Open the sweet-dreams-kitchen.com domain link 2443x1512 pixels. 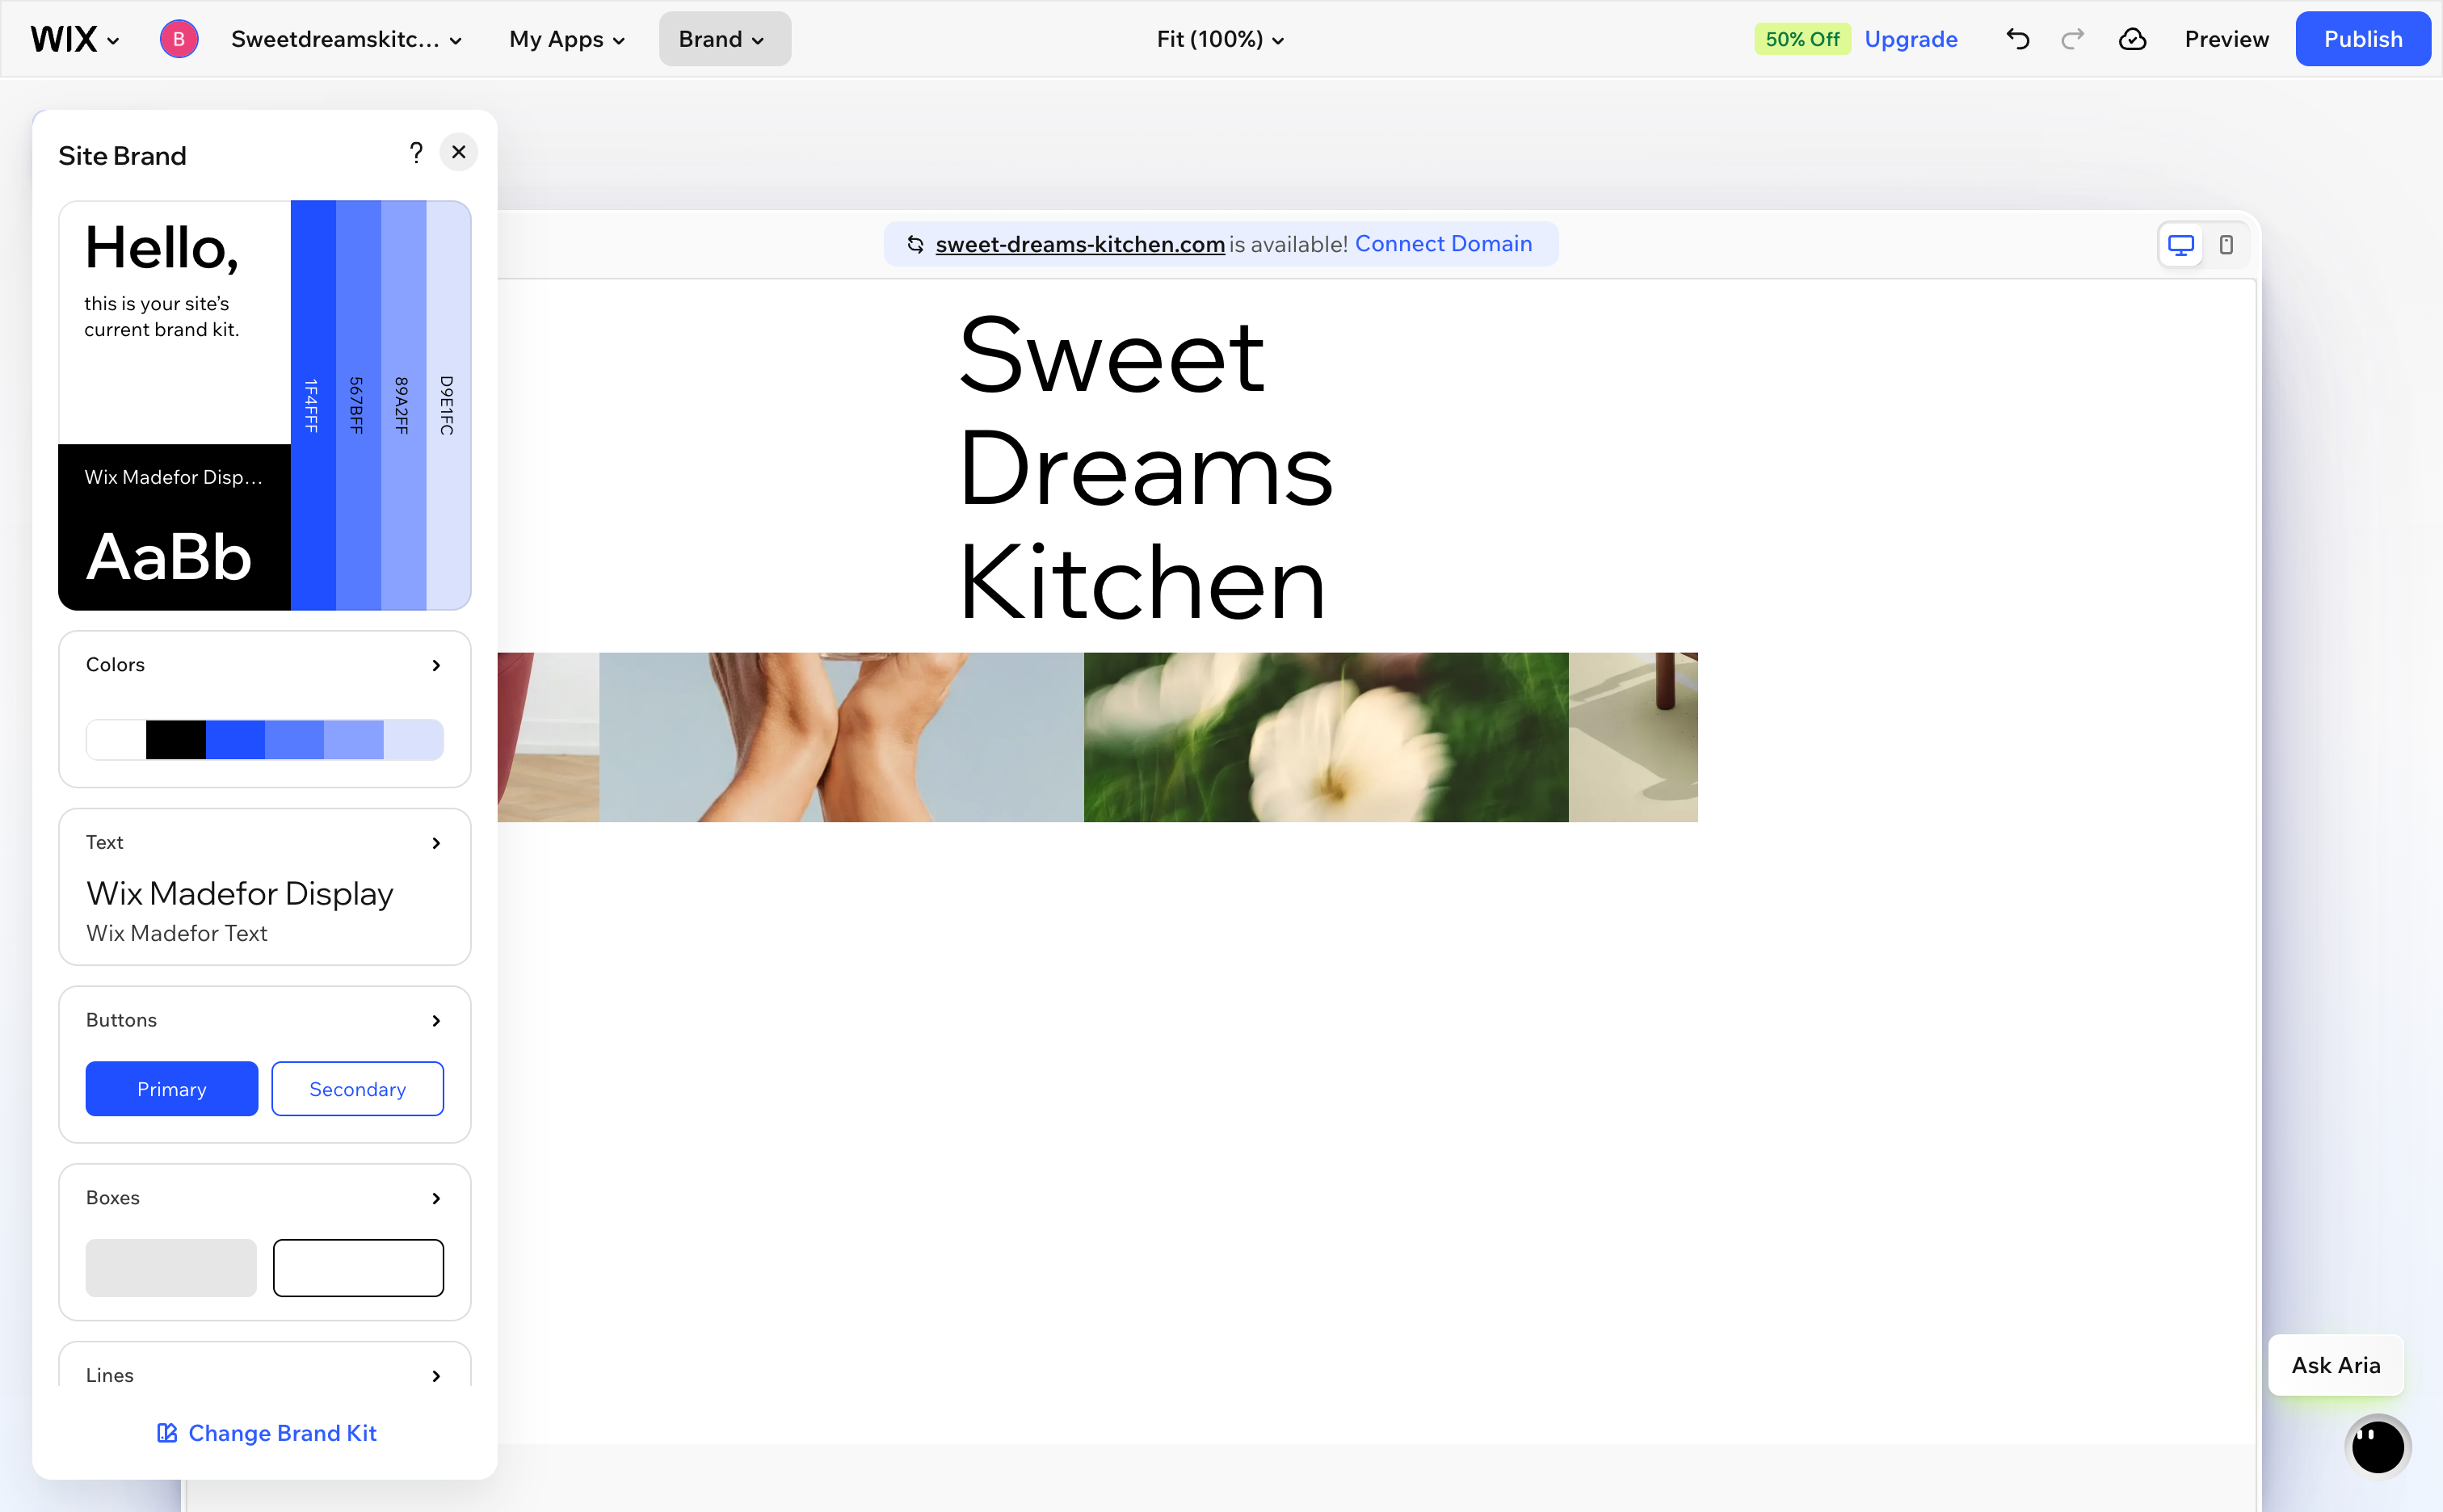[x=1080, y=244]
